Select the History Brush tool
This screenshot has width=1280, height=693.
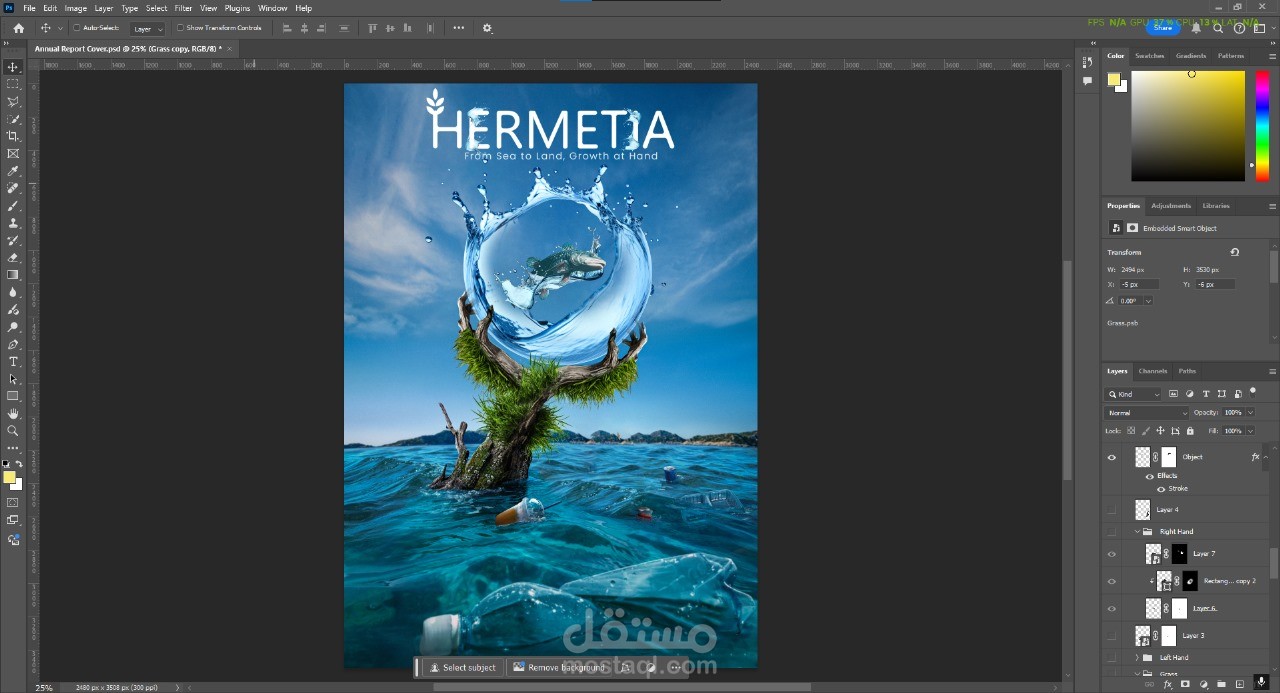tap(13, 240)
